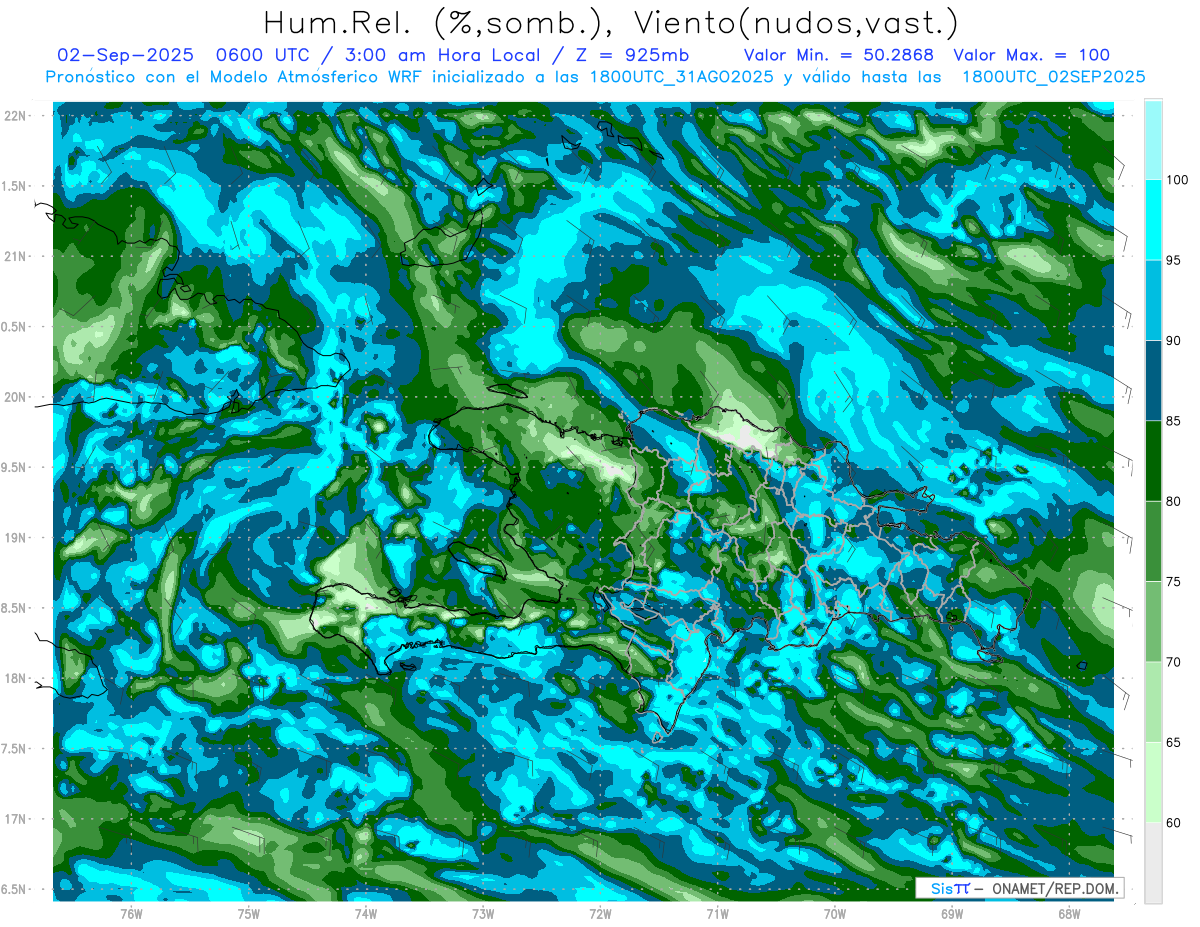Click the '75W' longitude label
This screenshot has width=1200, height=927.
click(249, 913)
